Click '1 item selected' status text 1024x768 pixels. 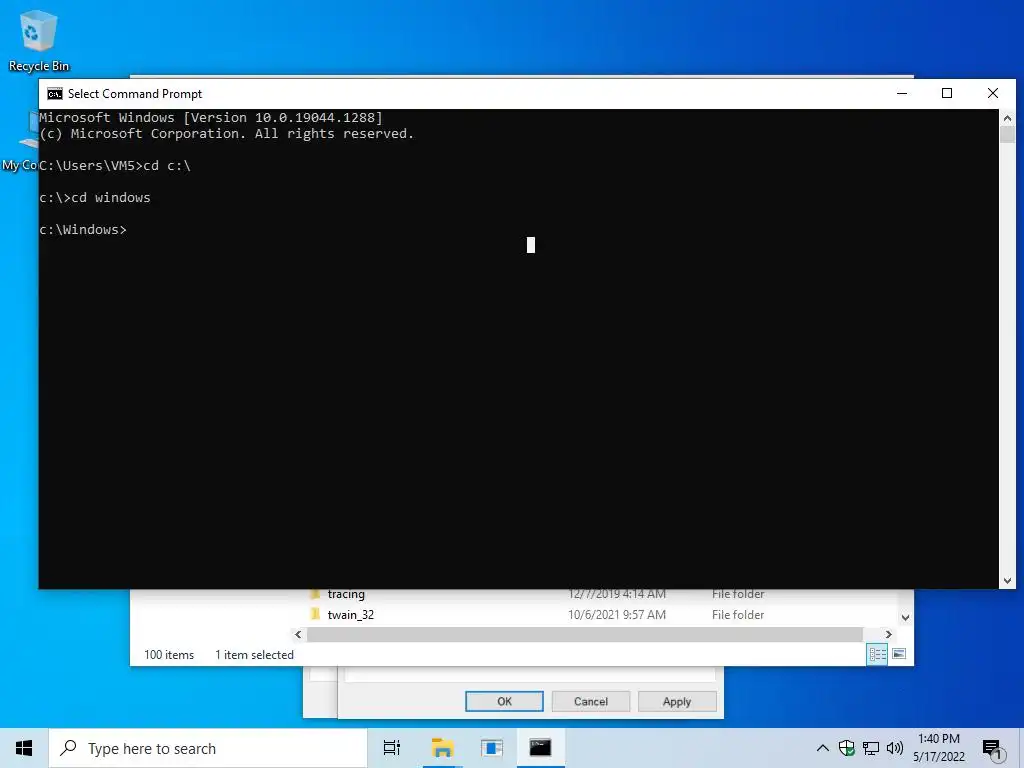254,654
